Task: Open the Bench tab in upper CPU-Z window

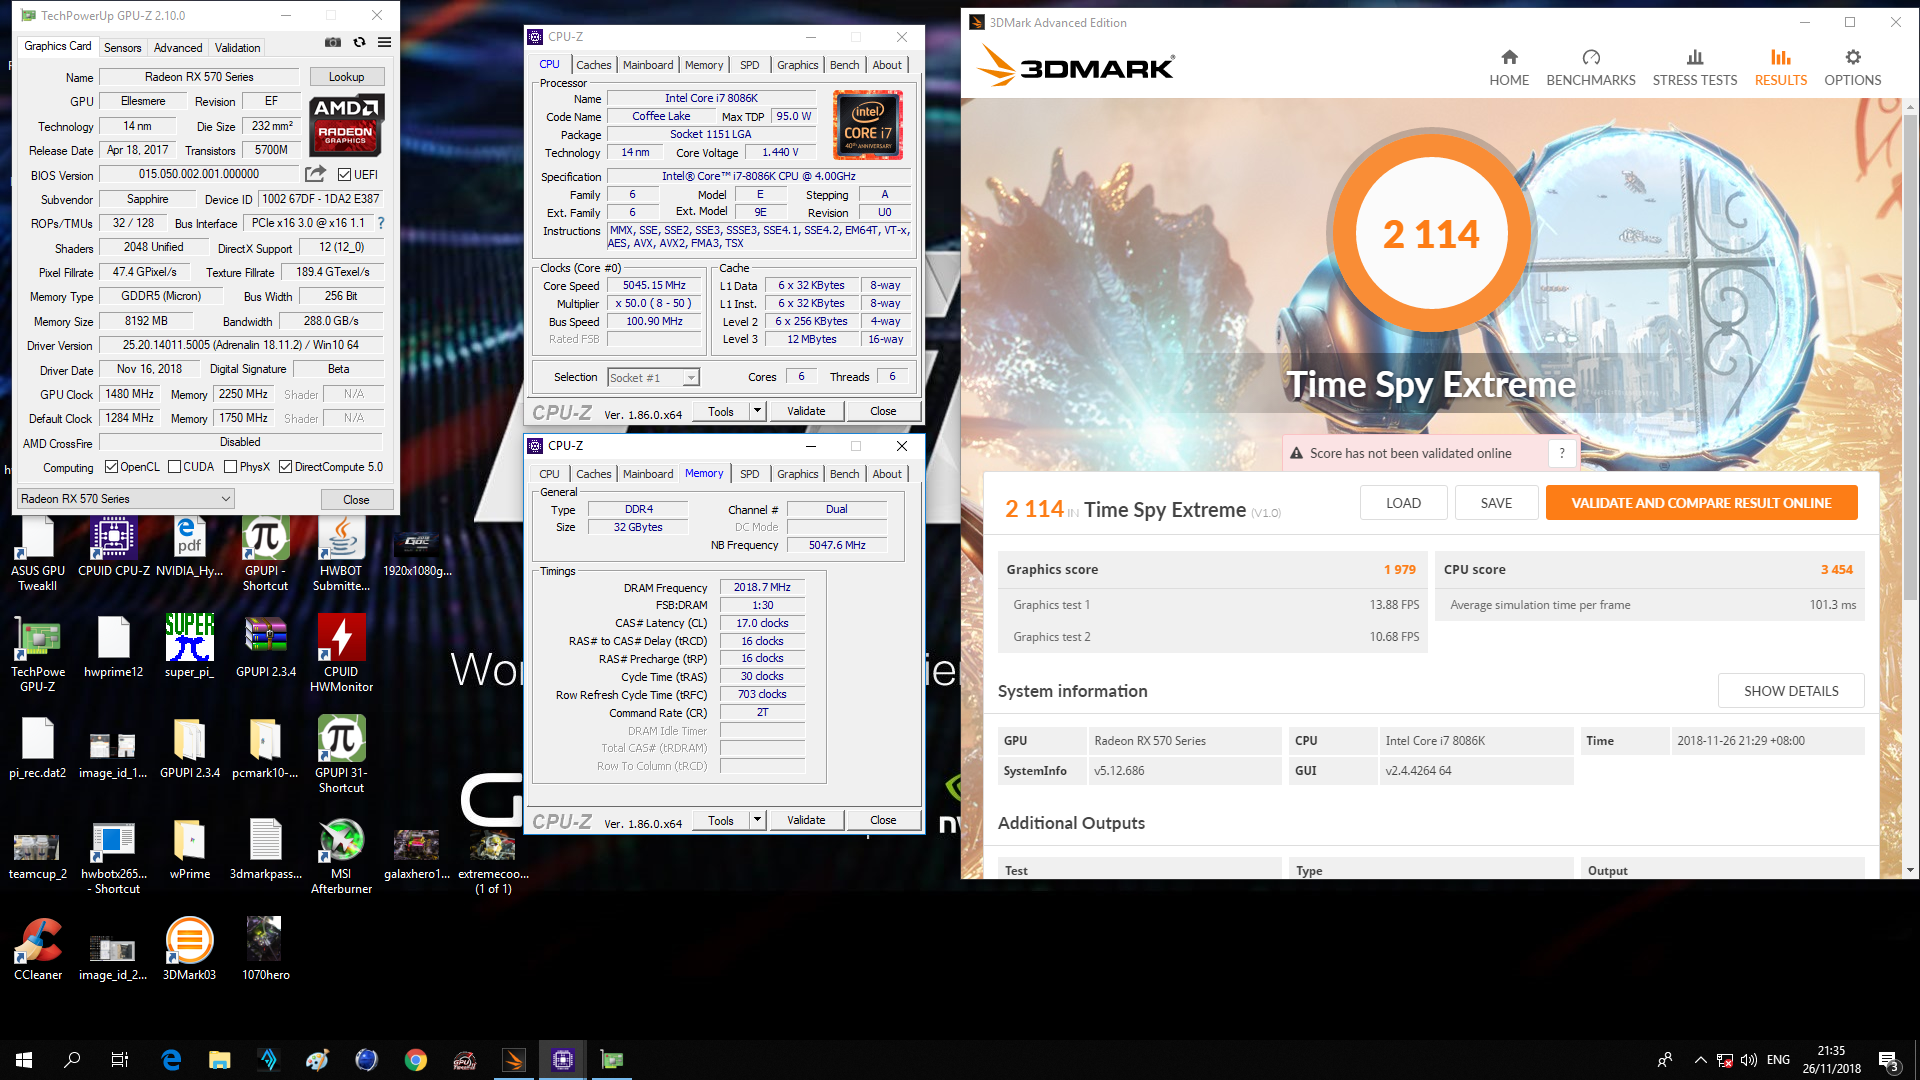Action: pos(844,65)
